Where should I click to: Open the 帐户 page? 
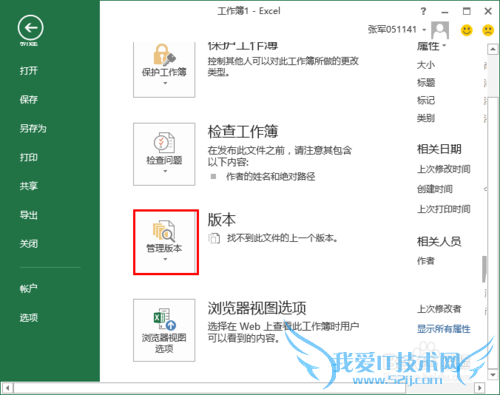point(29,288)
